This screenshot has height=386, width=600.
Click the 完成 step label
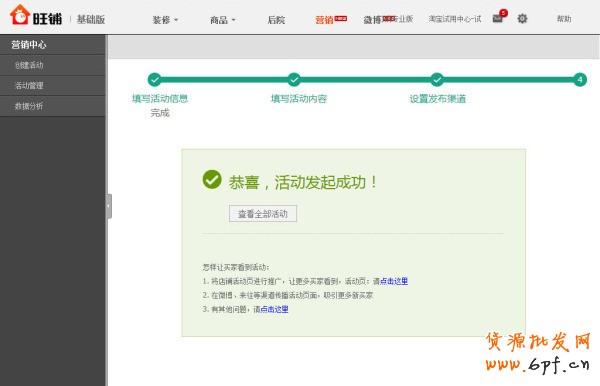pos(160,113)
